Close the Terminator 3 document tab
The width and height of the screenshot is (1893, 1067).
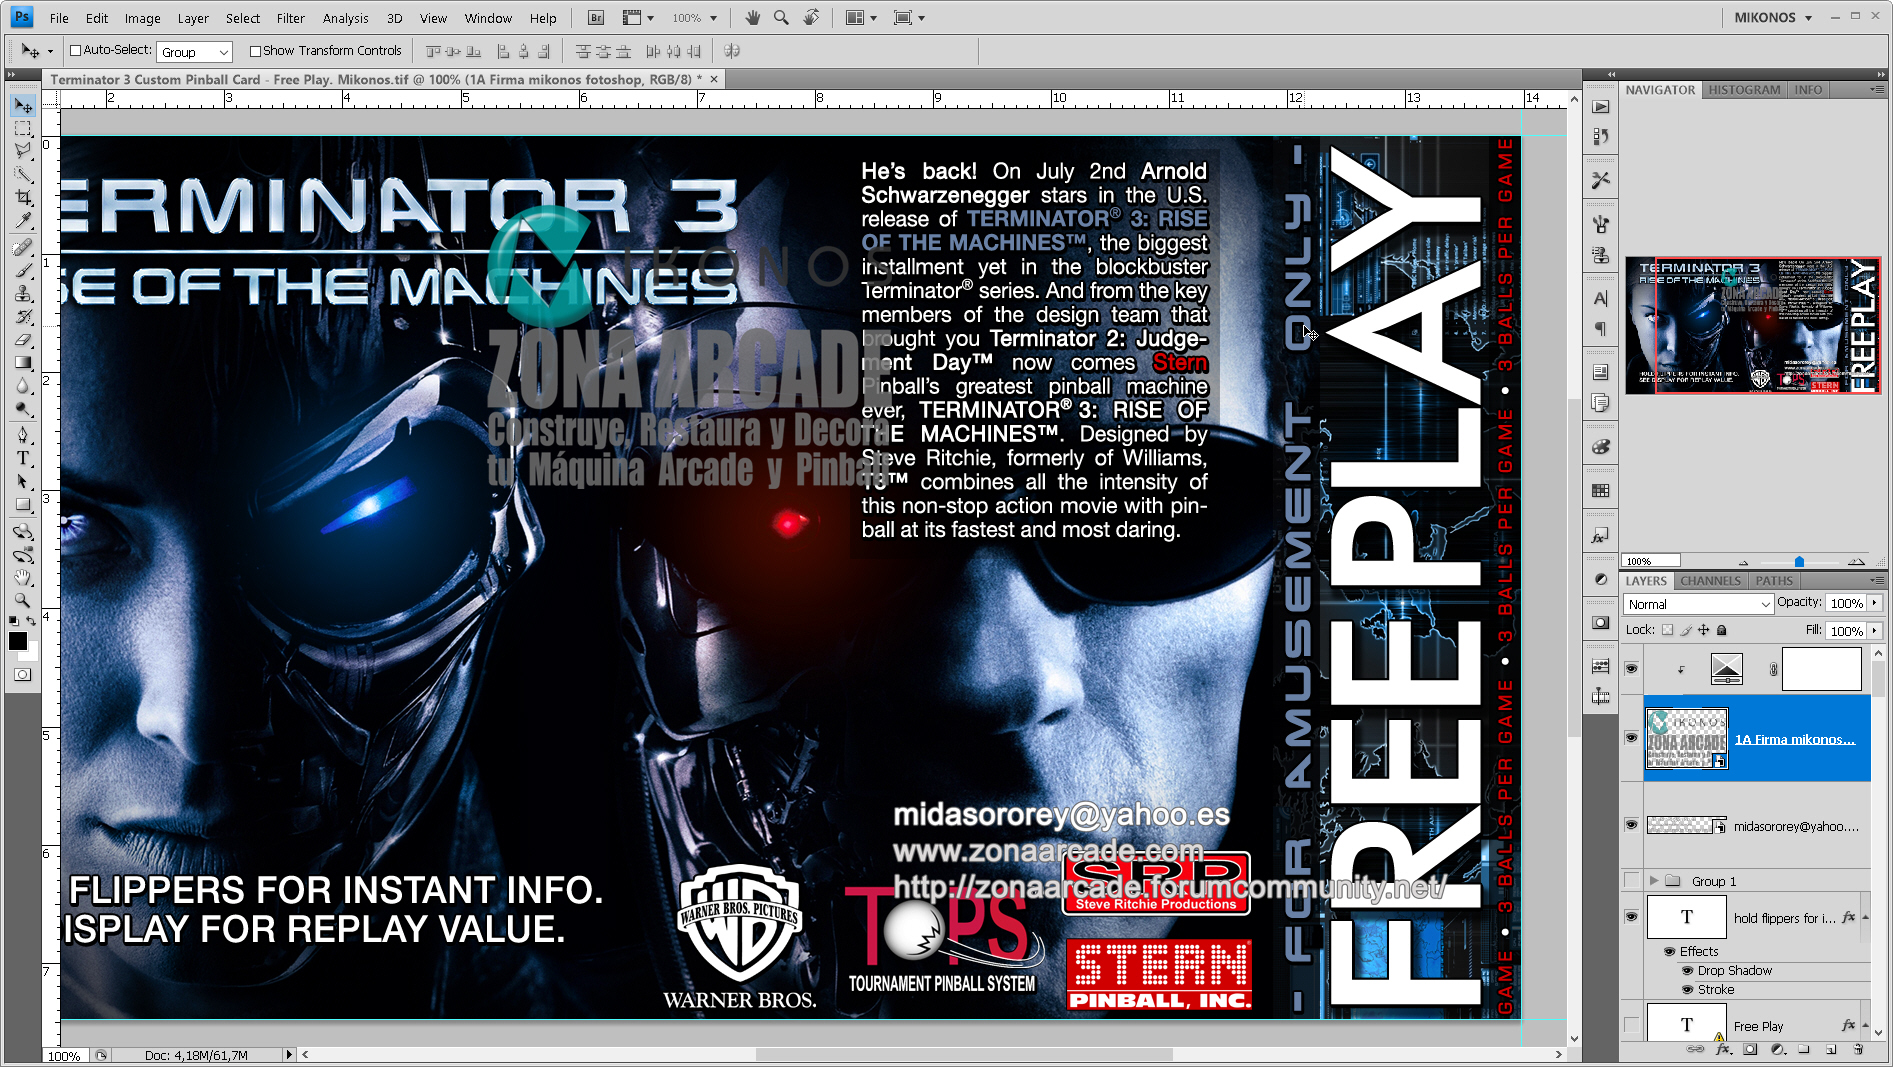coord(714,79)
